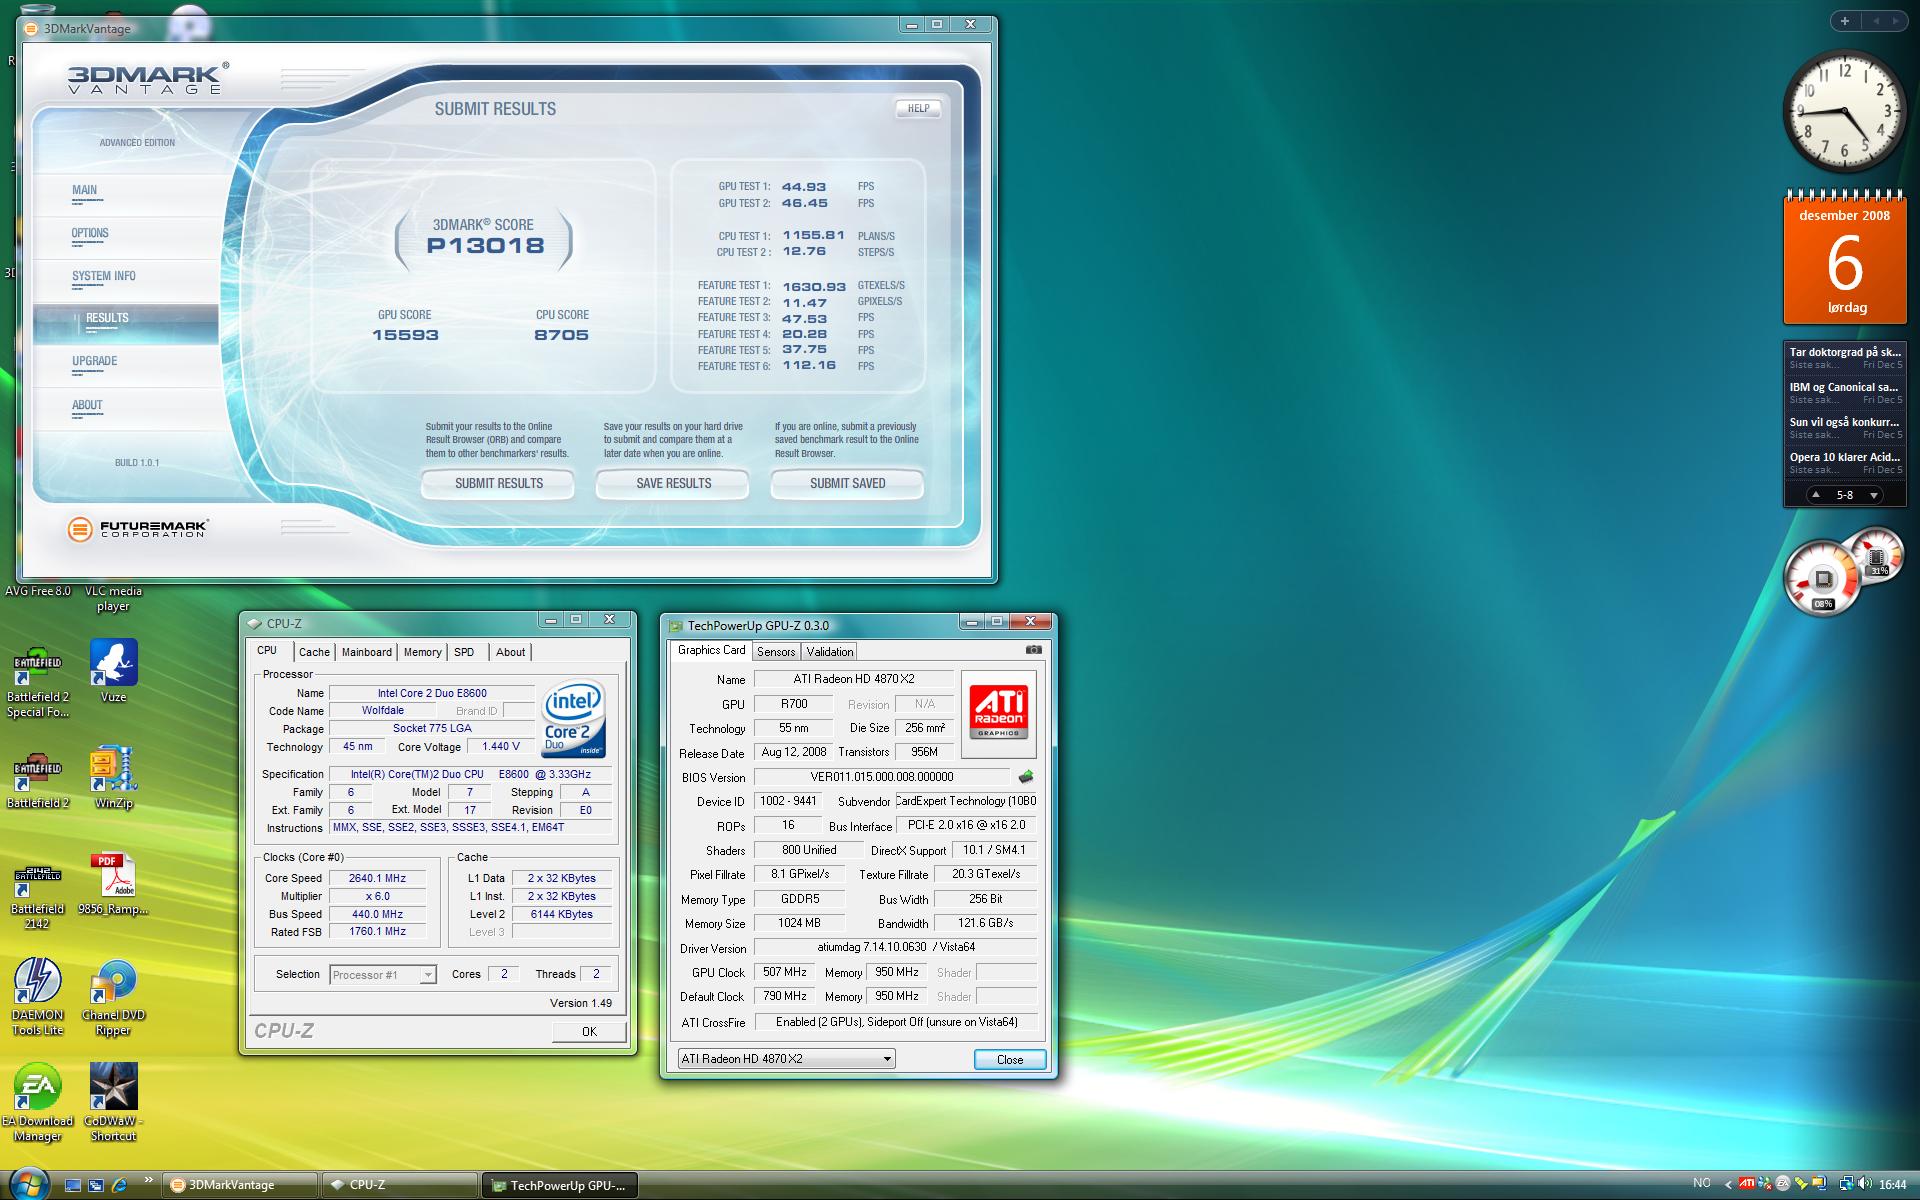Click Show Desktop in quick launch

(x=73, y=1185)
